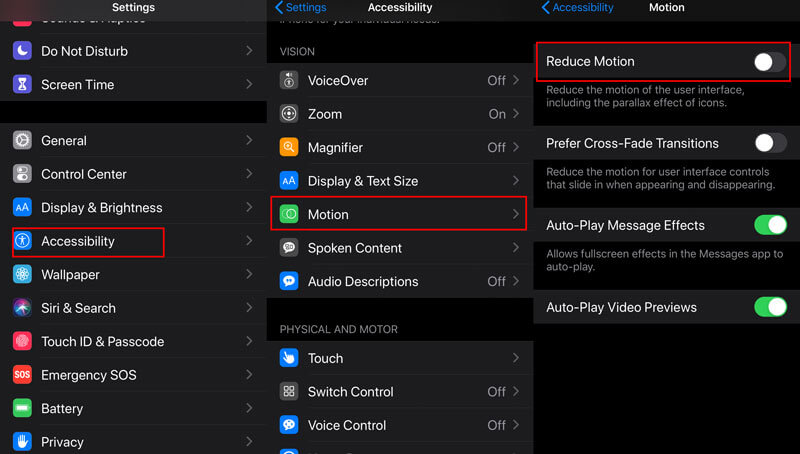Viewport: 800px width, 454px height.
Task: Select the Voice Control icon
Action: 289,425
